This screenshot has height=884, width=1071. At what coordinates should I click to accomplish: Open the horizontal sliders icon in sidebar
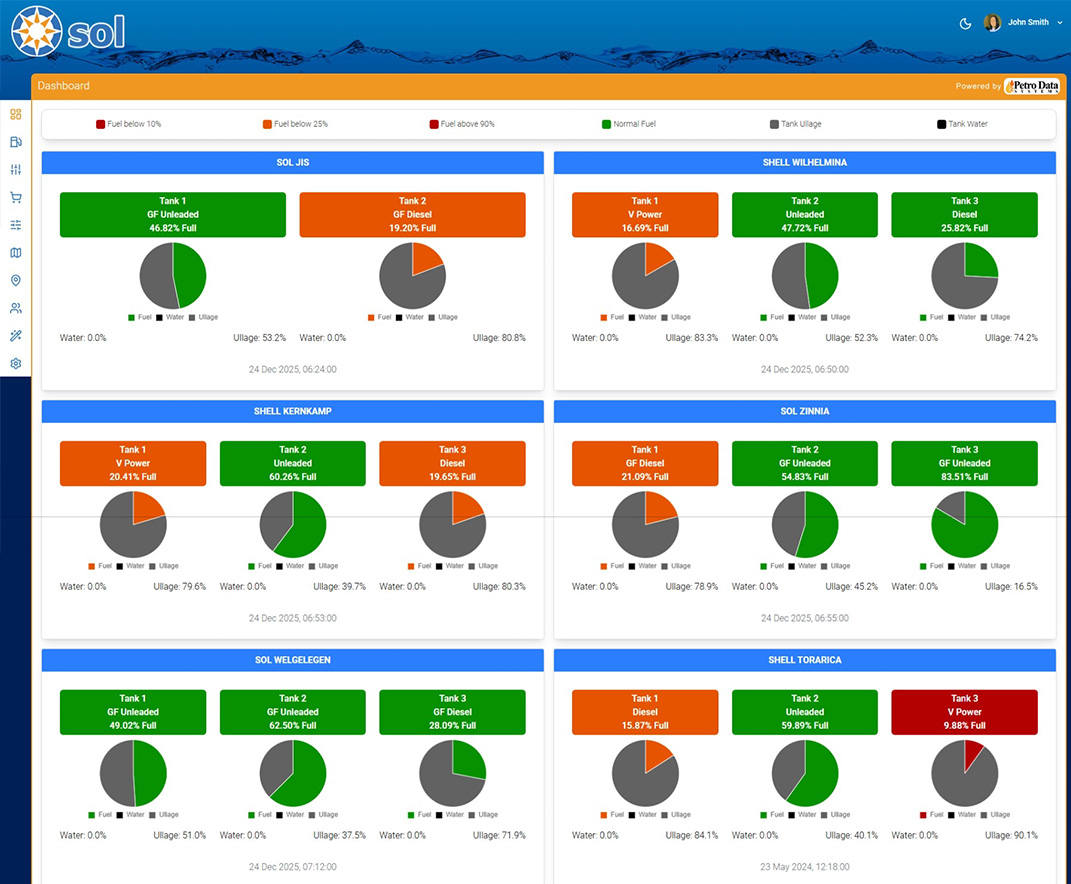16,225
